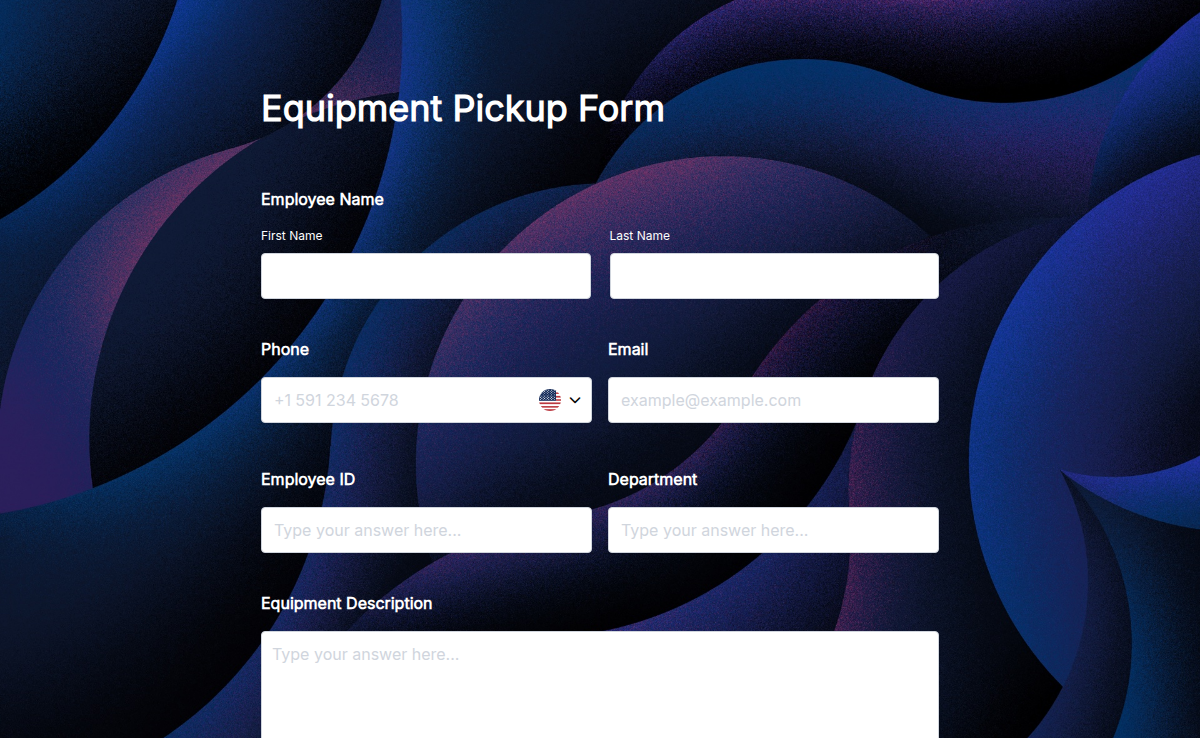Click the Phone field label
1200x738 pixels.
click(284, 349)
